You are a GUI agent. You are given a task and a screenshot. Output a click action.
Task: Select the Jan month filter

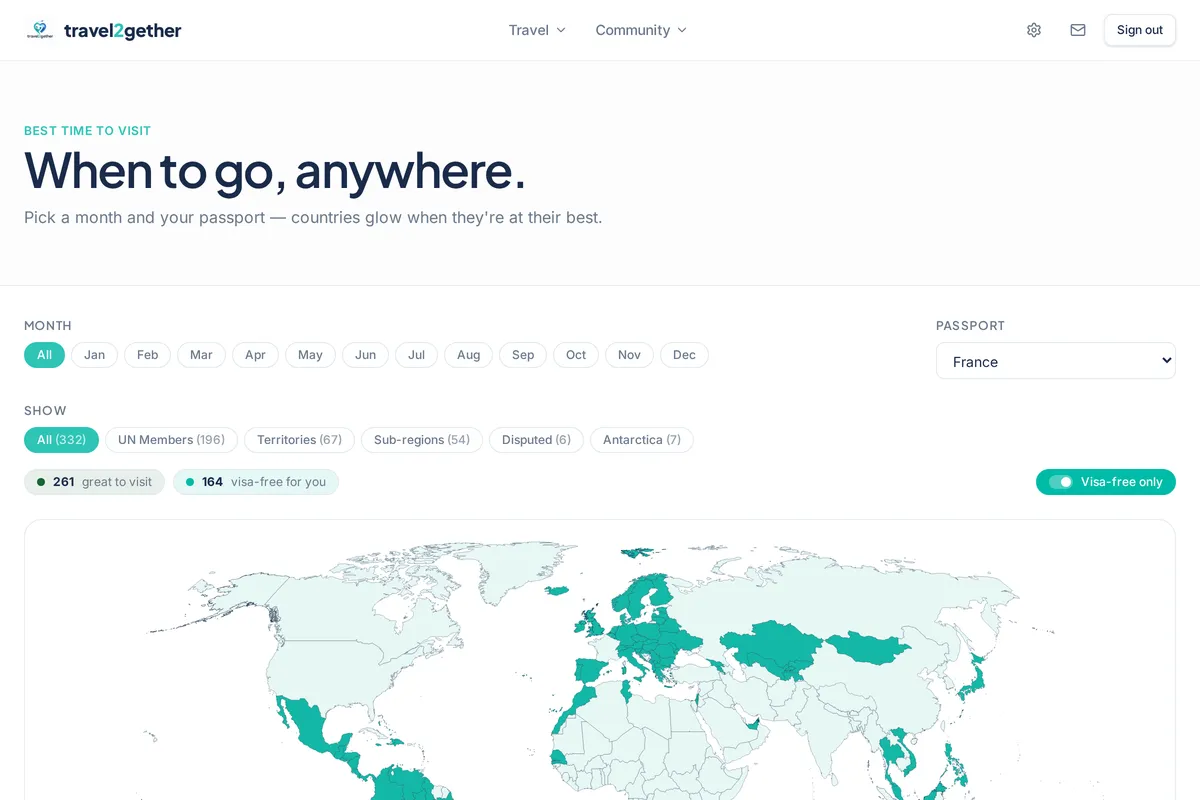(x=94, y=355)
